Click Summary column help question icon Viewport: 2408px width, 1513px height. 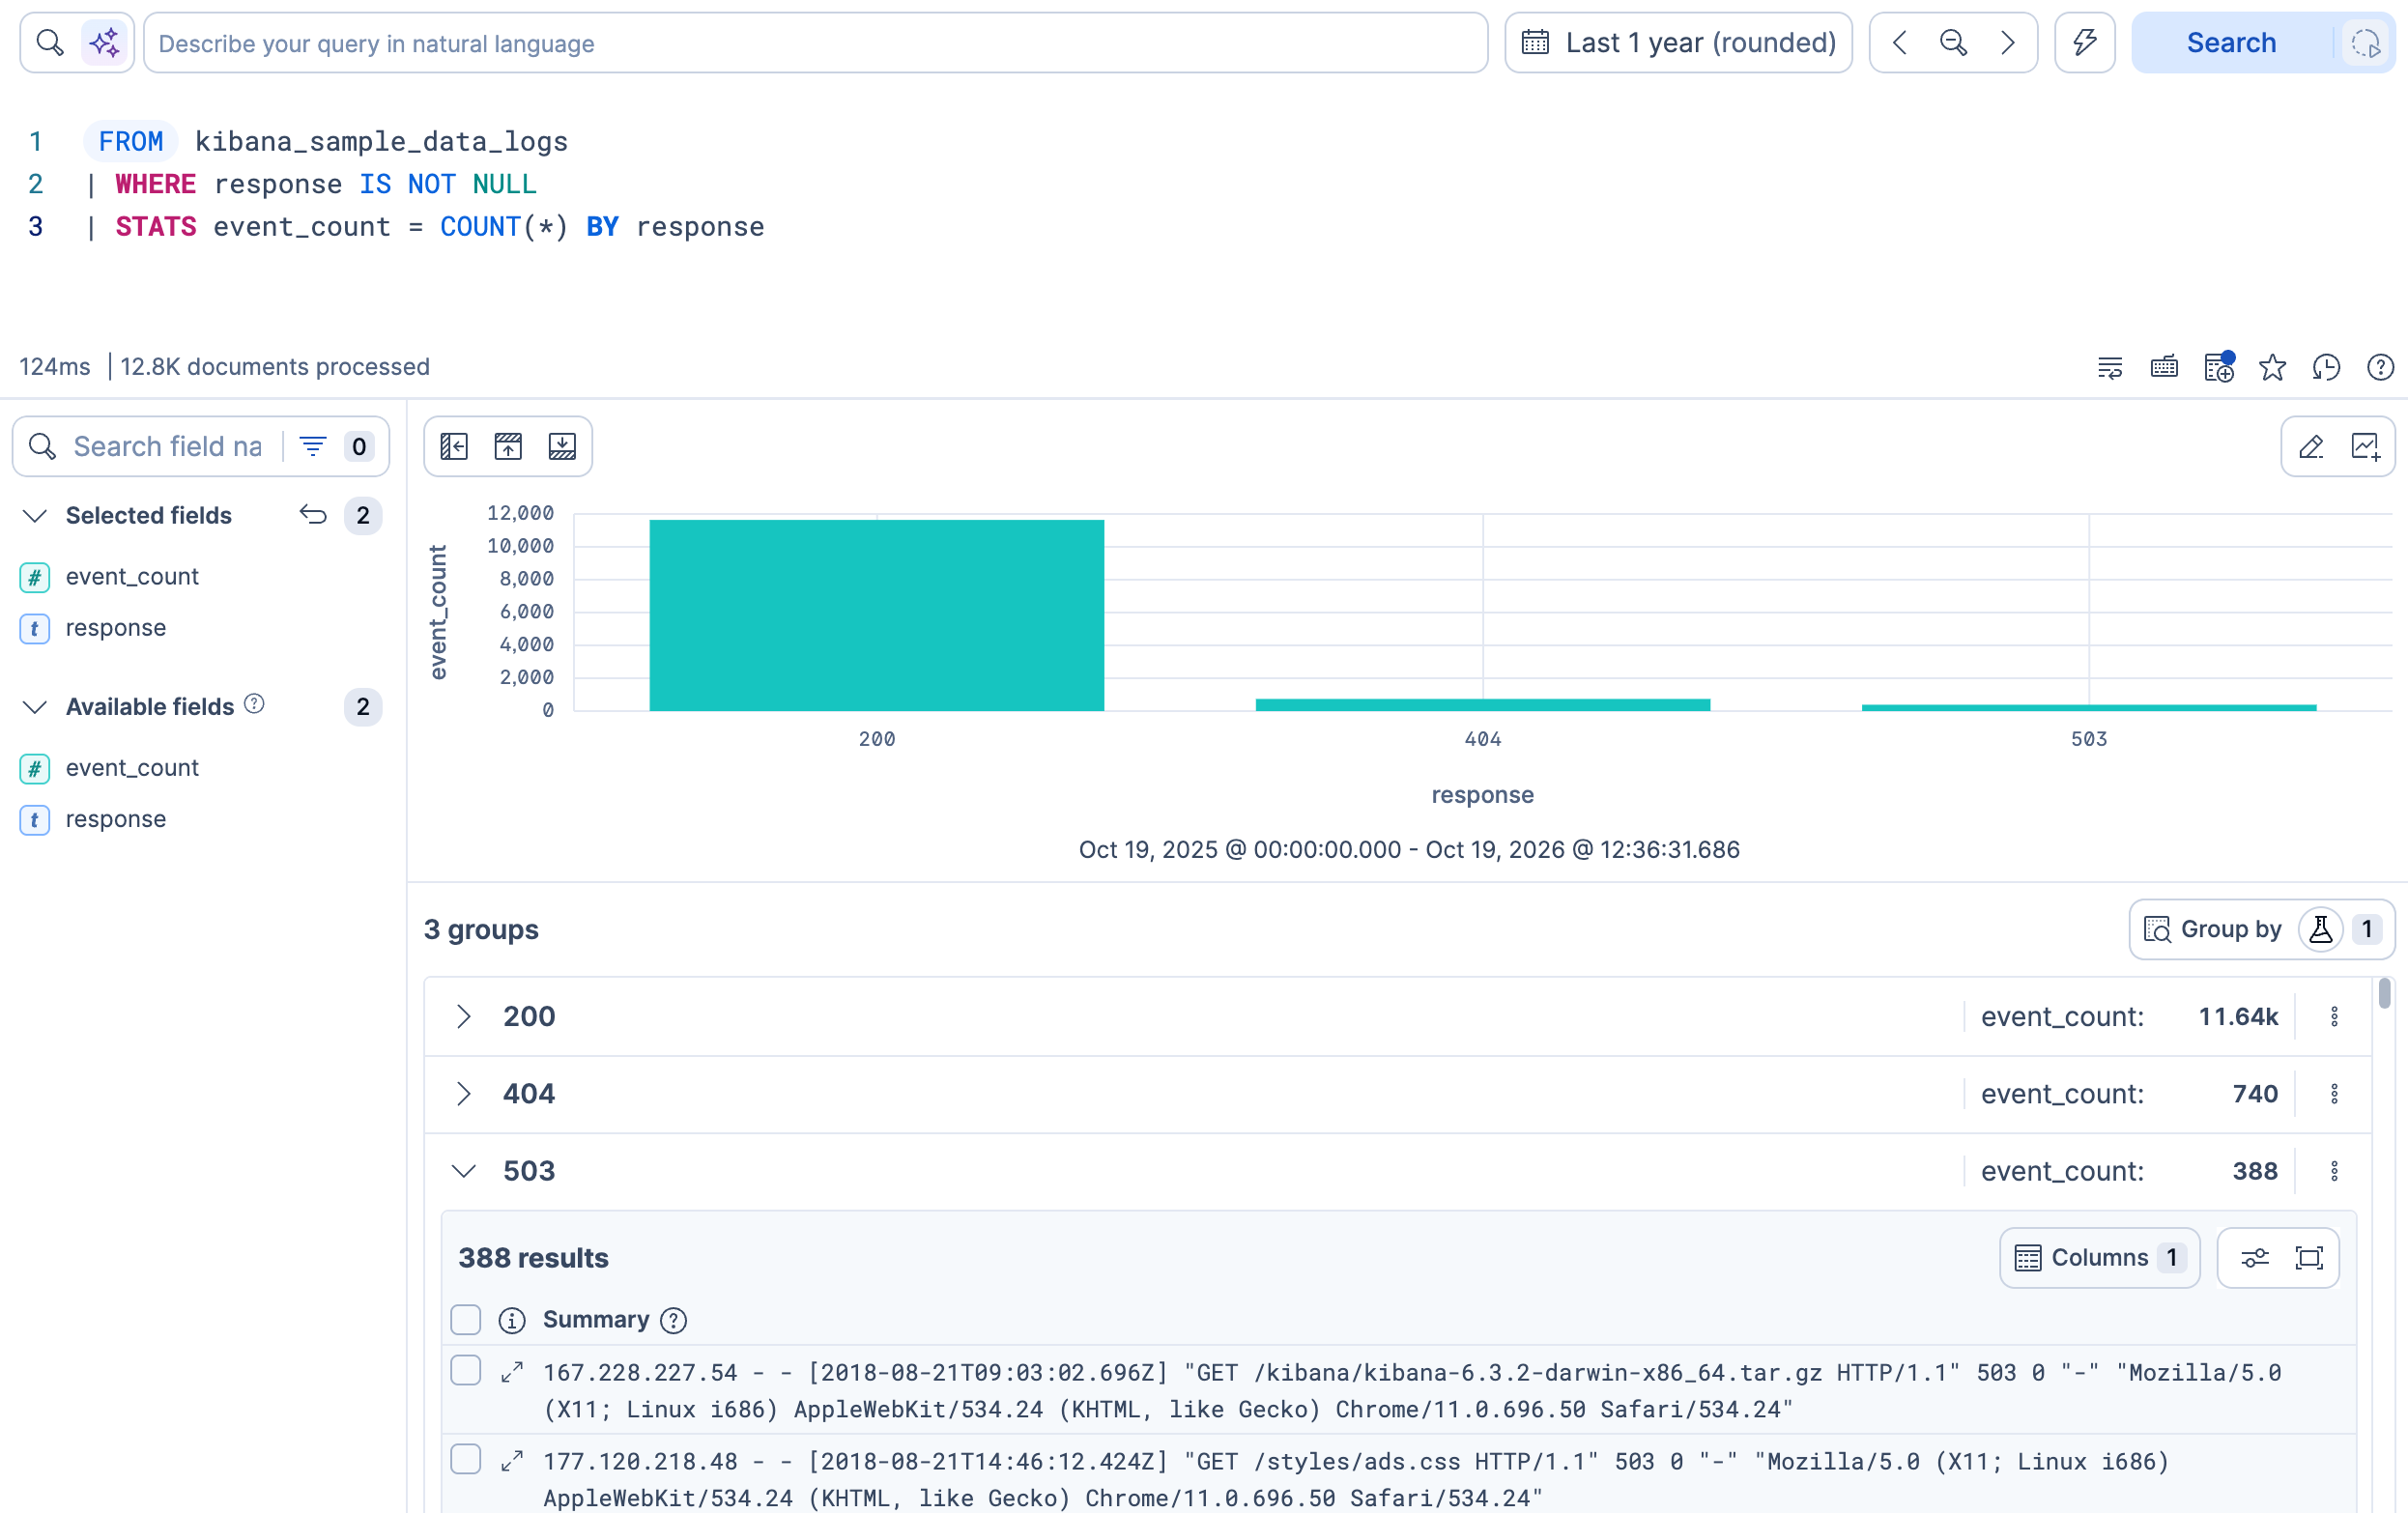(673, 1321)
